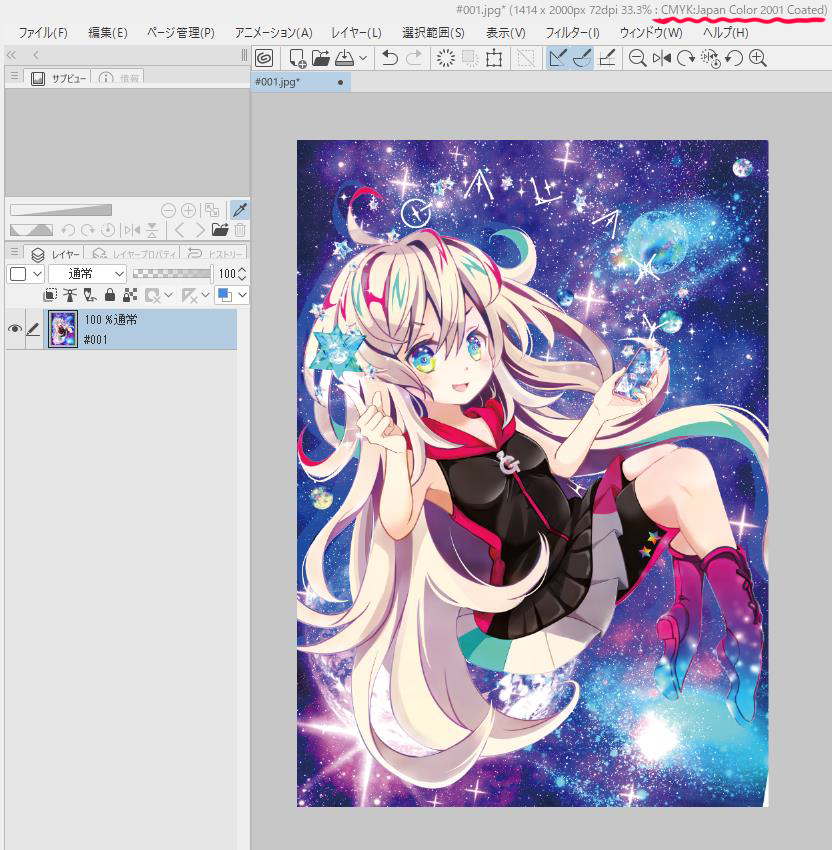Image resolution: width=832 pixels, height=850 pixels.
Task: Open the 表示(V) menu
Action: point(505,33)
